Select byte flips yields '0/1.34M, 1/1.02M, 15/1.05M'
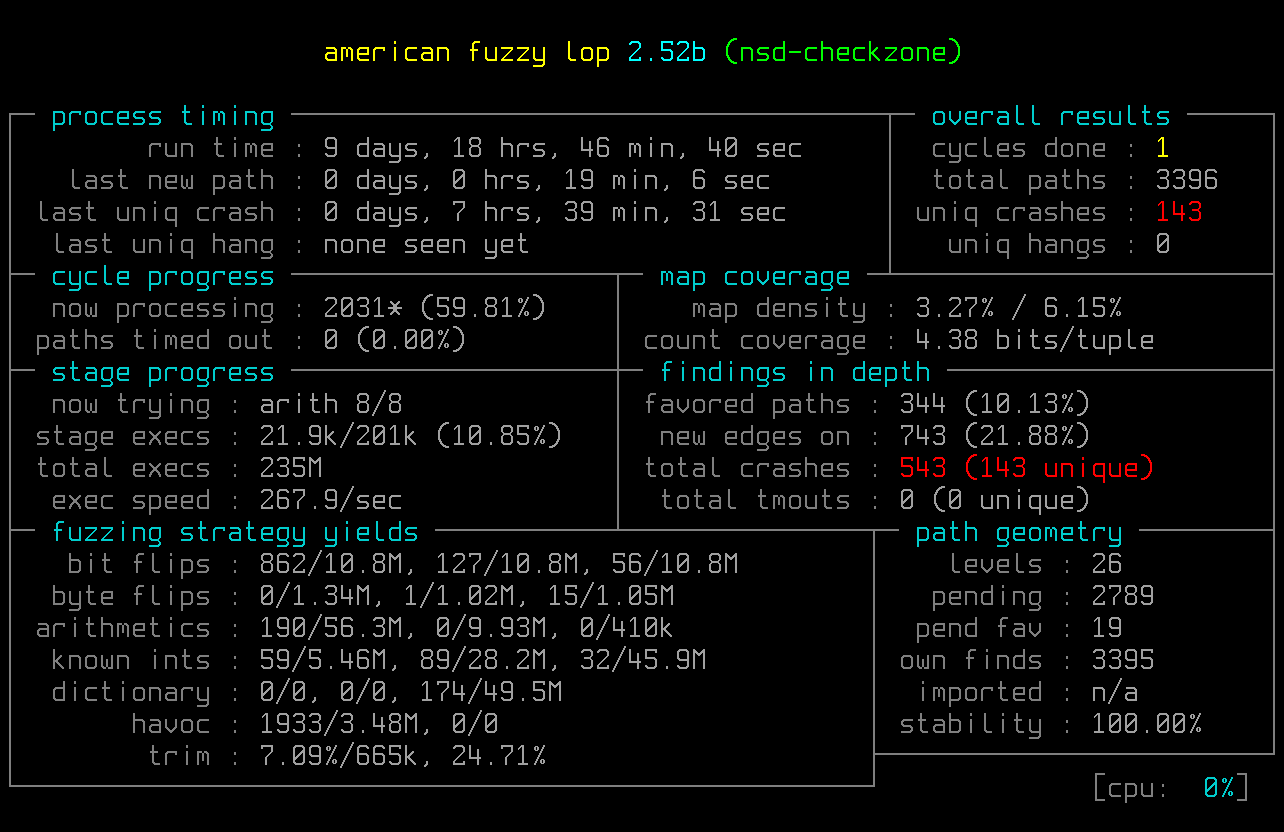 point(467,597)
